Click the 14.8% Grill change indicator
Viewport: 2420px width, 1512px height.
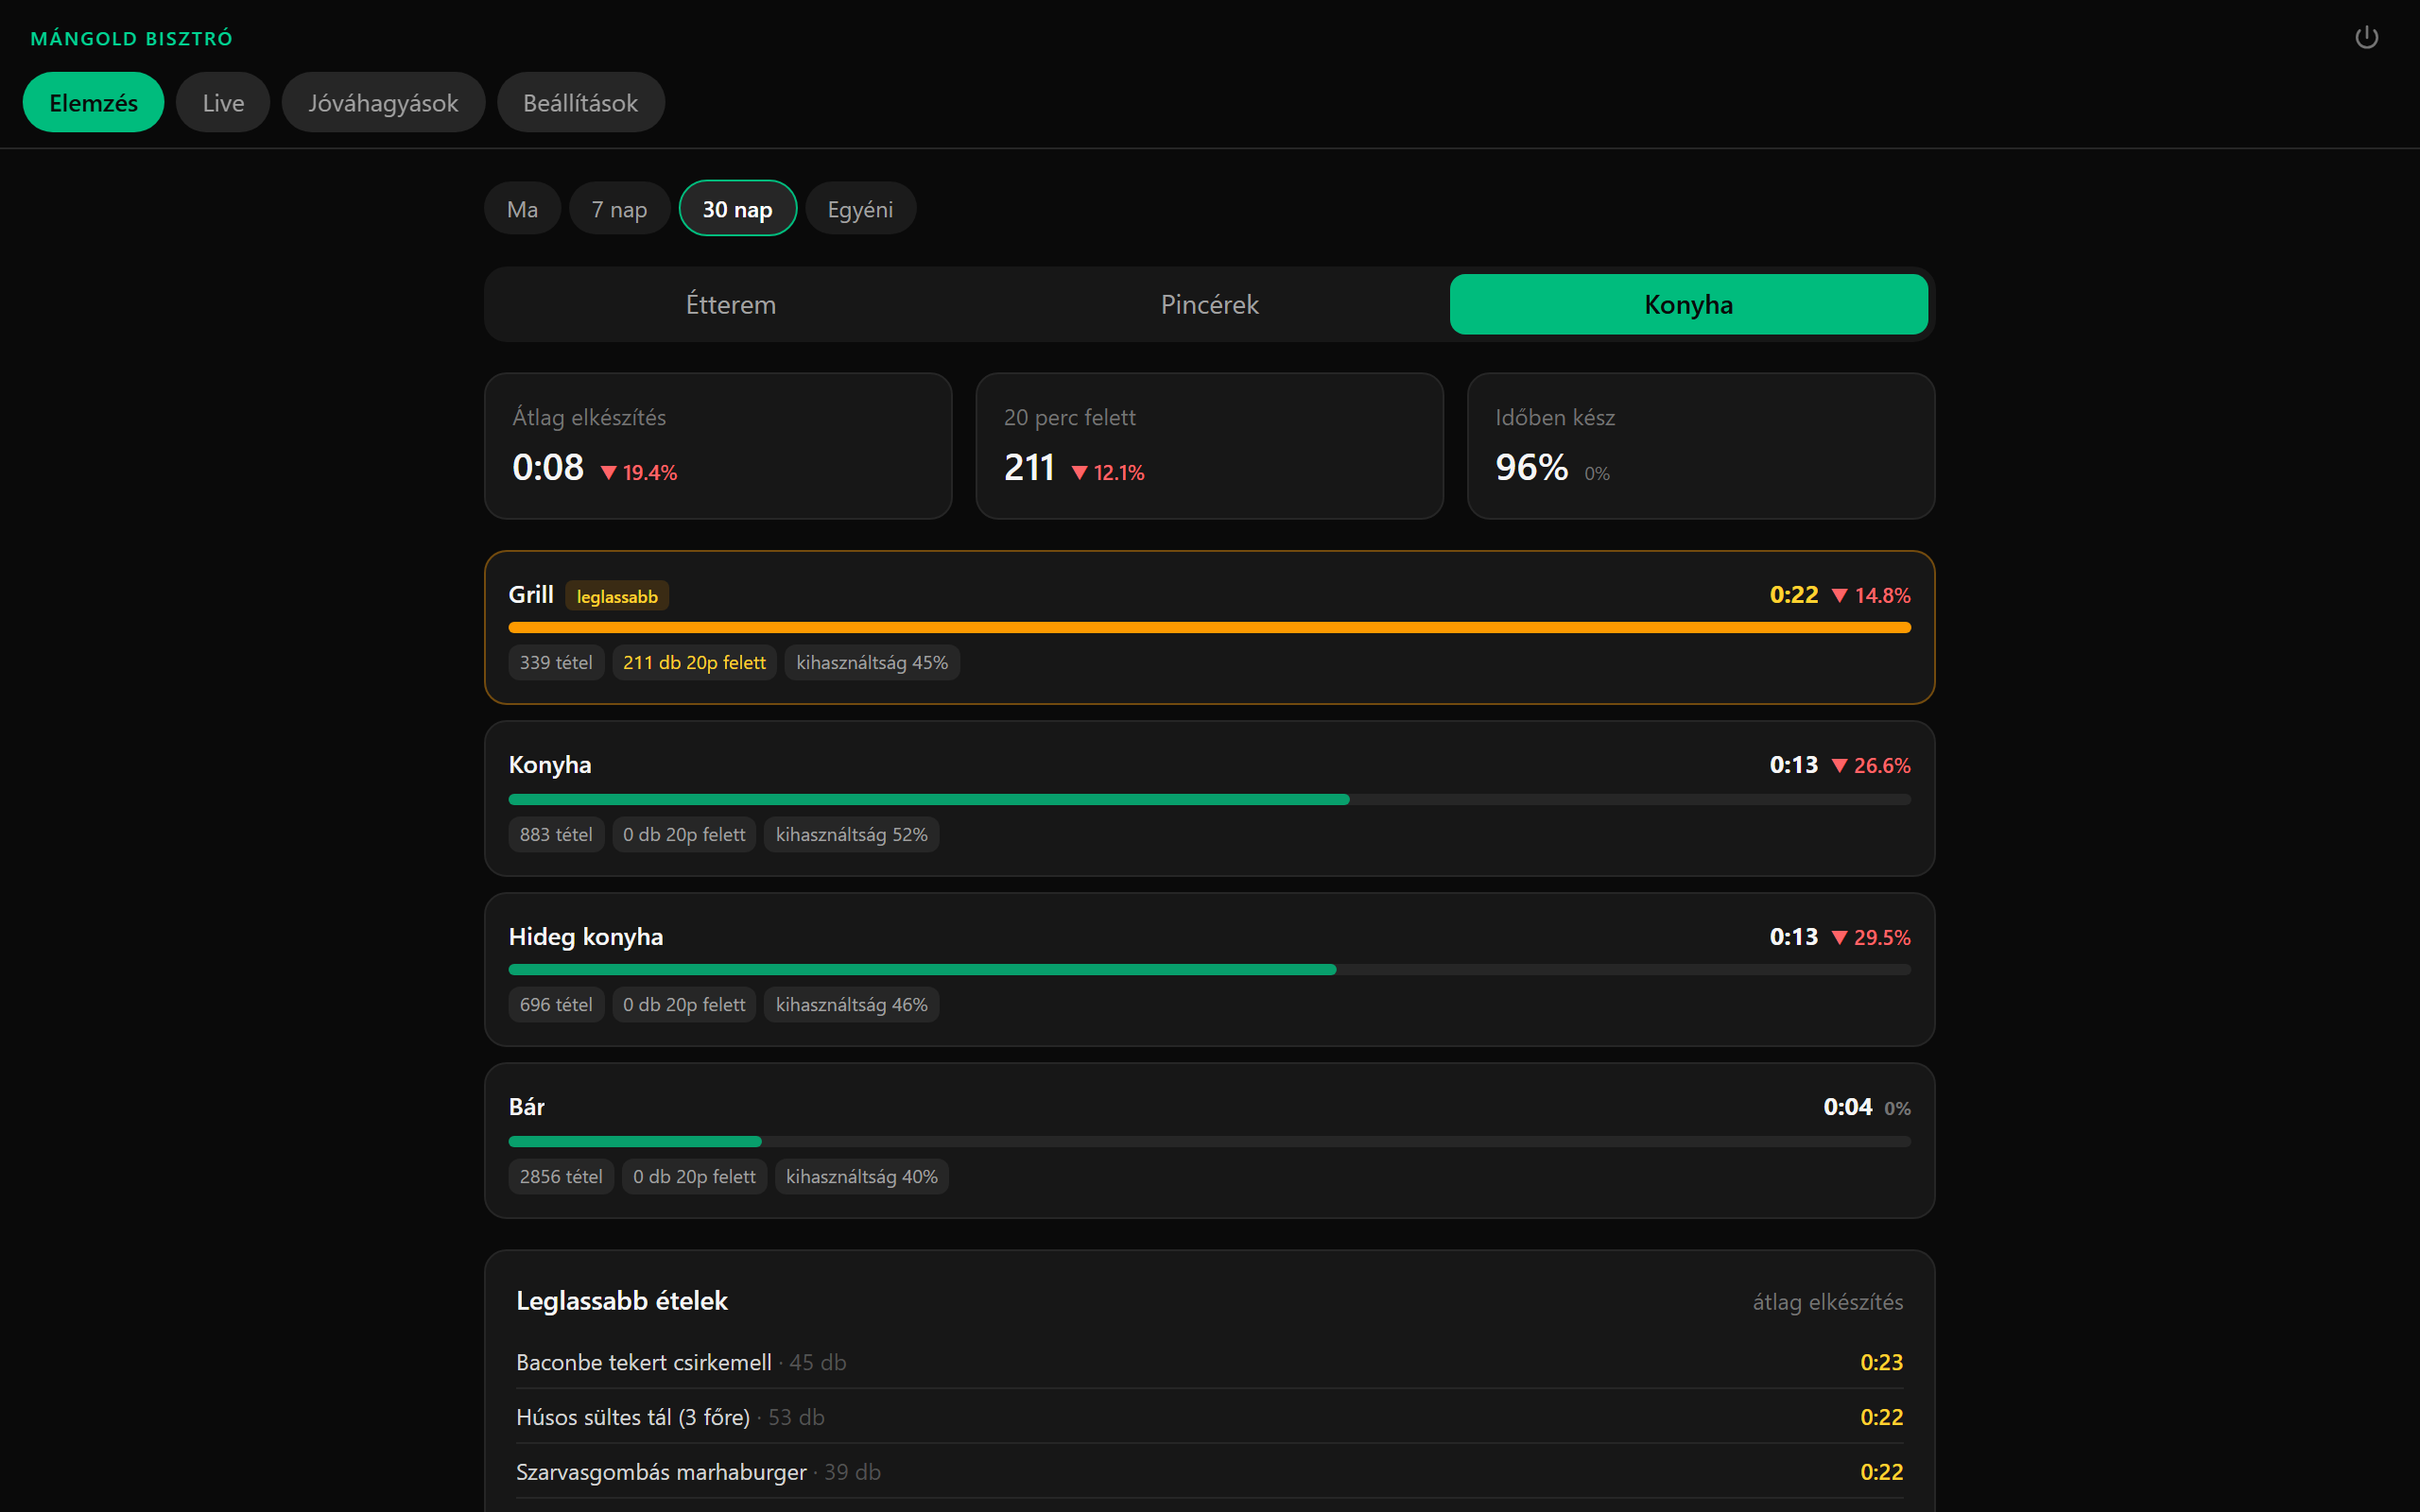[1871, 596]
